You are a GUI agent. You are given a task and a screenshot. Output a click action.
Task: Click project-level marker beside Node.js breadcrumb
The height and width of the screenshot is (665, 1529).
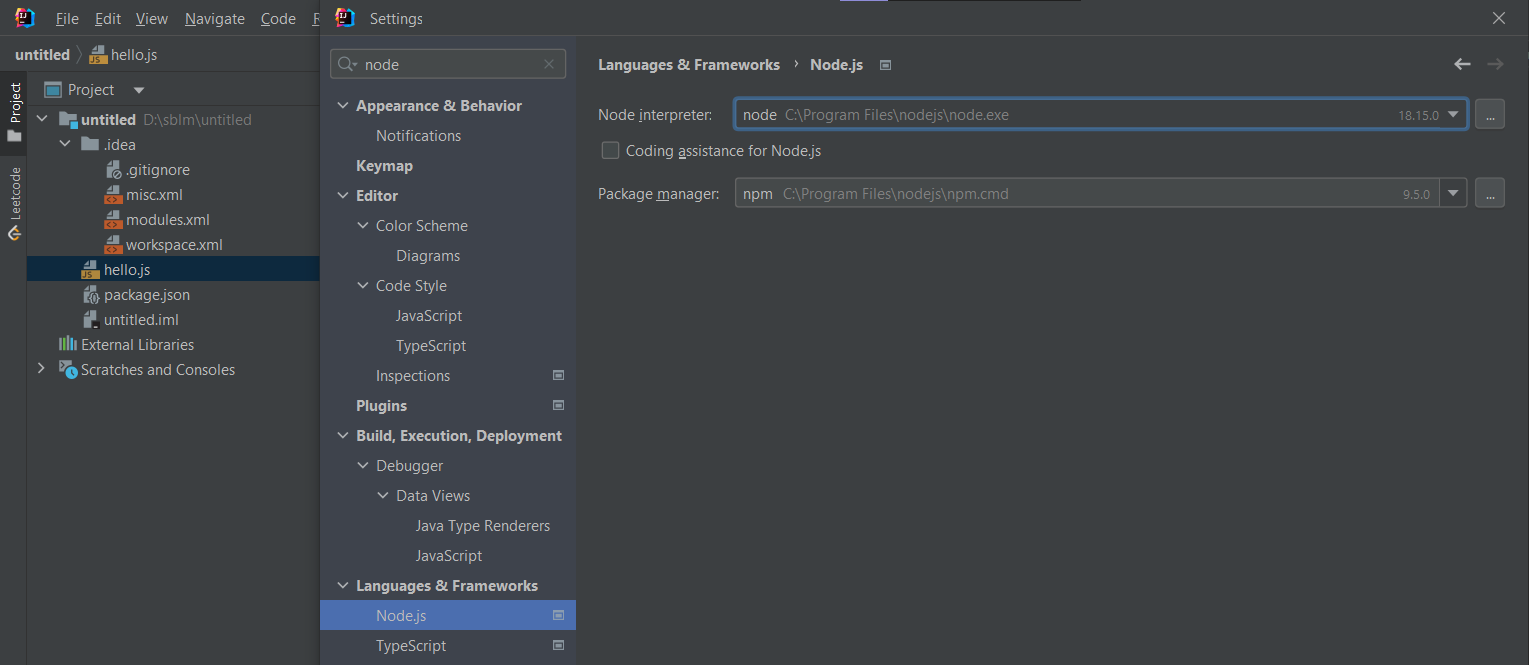point(885,65)
